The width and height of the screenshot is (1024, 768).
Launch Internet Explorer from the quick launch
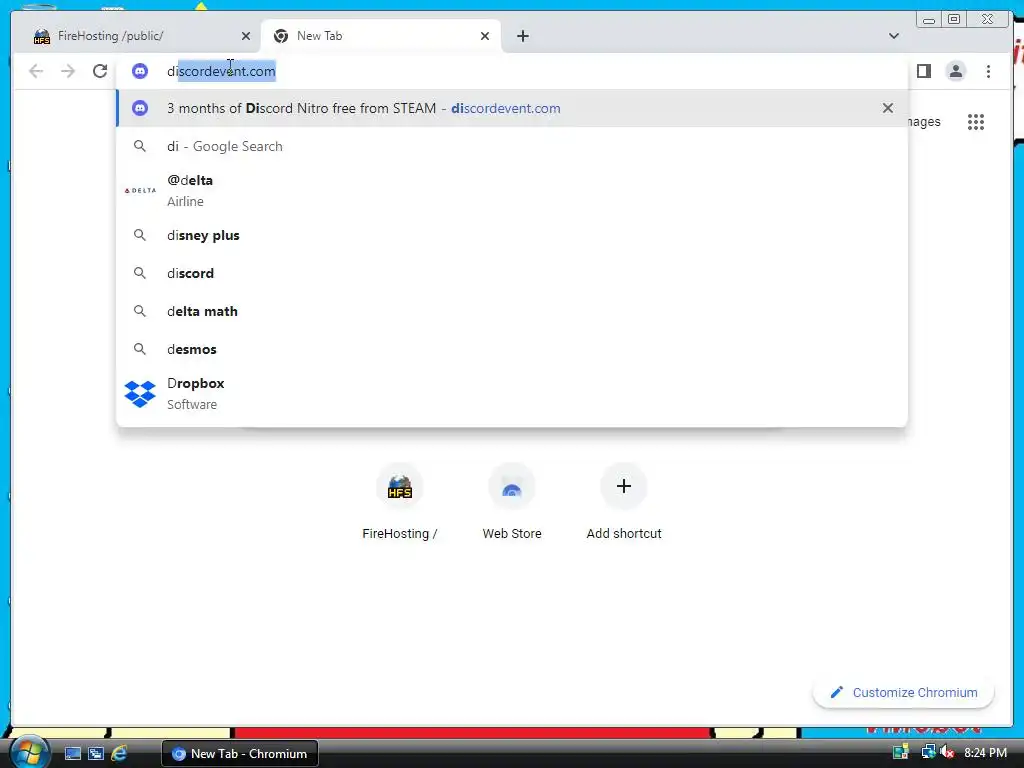119,754
